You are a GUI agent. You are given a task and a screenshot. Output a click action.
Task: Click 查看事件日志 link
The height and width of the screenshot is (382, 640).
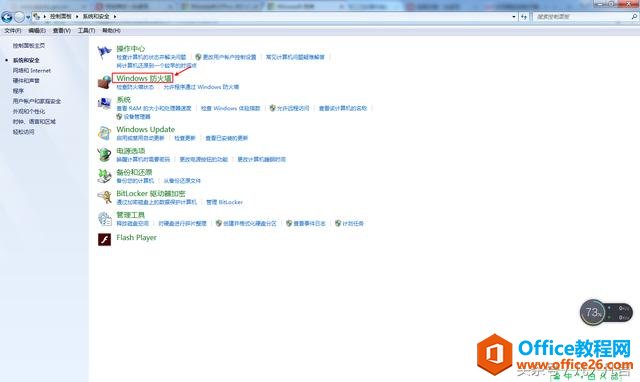click(x=309, y=223)
